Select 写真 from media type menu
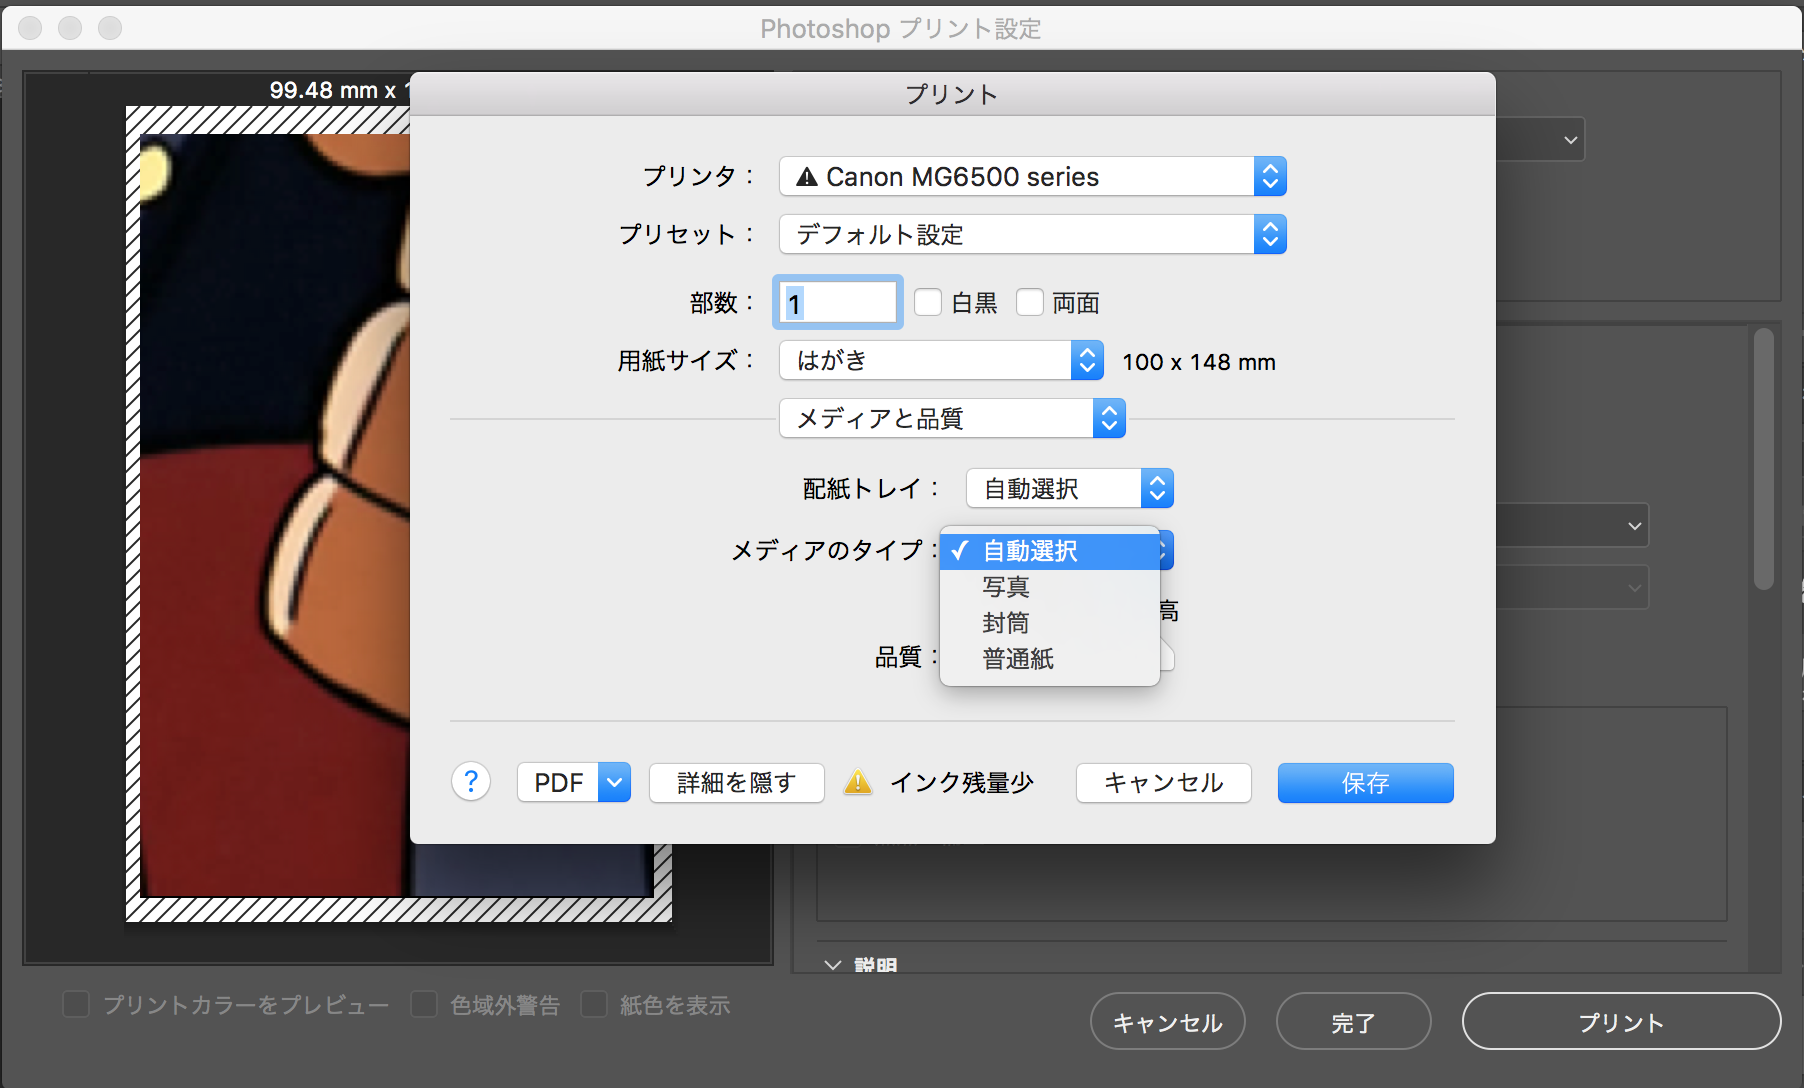This screenshot has height=1088, width=1804. click(x=1006, y=587)
